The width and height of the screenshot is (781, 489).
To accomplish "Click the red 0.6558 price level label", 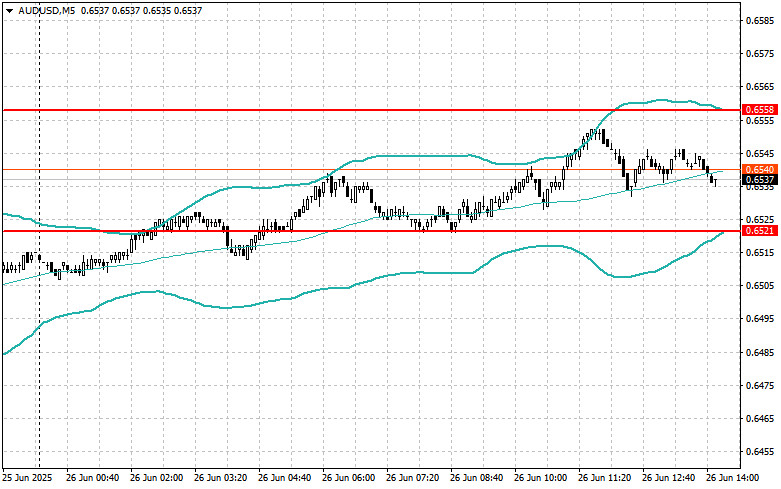I will pos(760,110).
